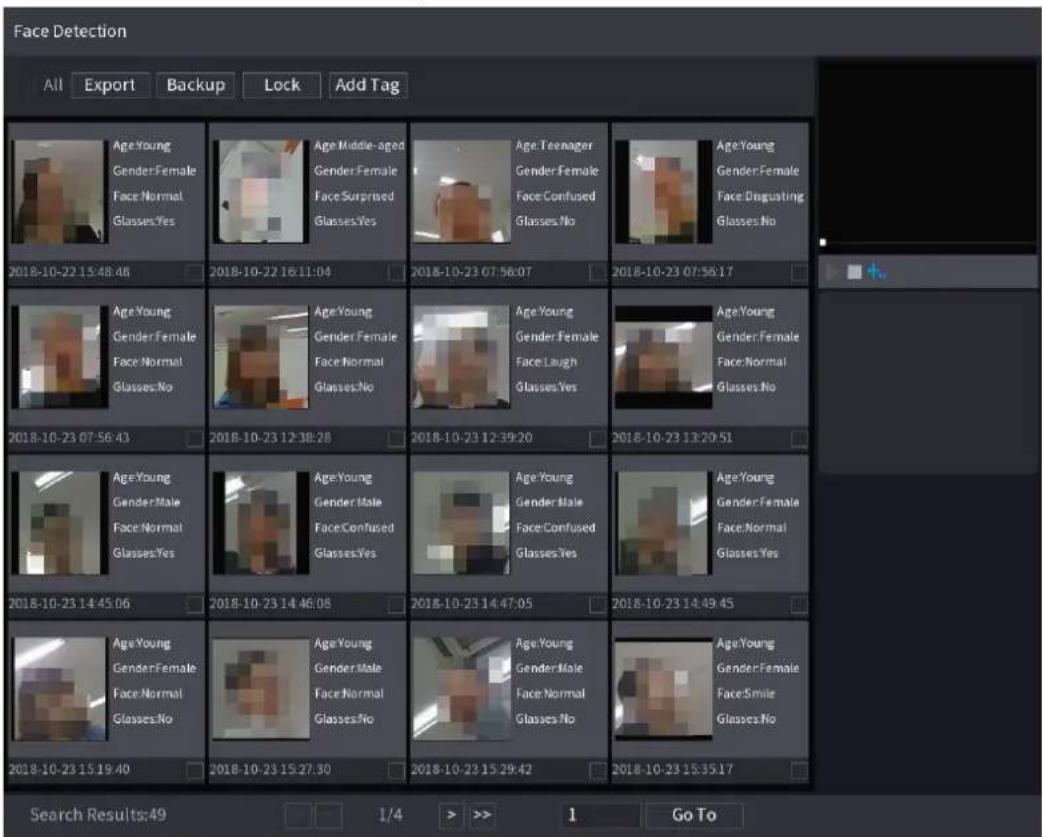The image size is (1042, 837).
Task: Open face snapshot from 2018-10-23 14:46:08
Action: pos(260,523)
